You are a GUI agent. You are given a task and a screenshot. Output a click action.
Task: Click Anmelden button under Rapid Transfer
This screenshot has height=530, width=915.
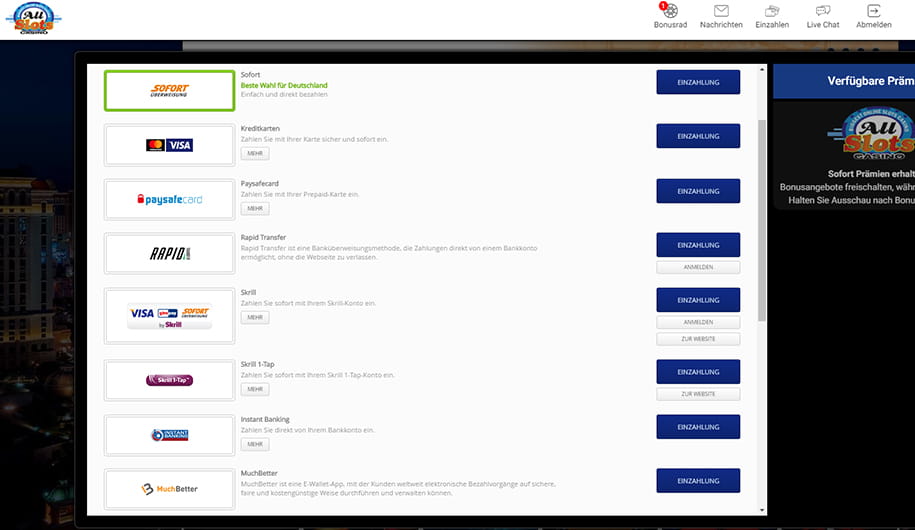tap(698, 267)
